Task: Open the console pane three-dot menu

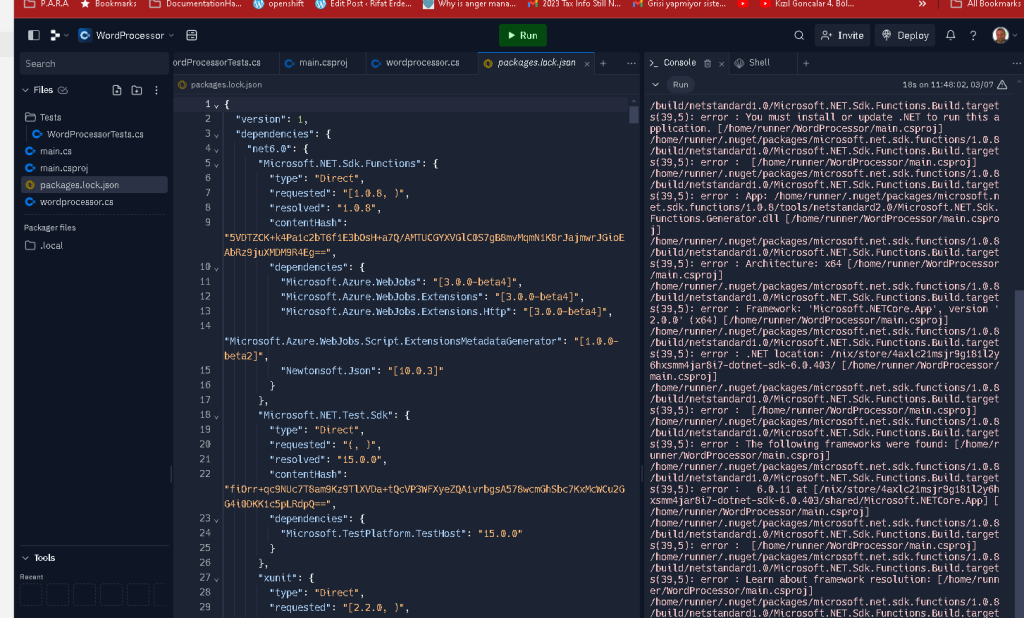Action: click(x=1016, y=63)
